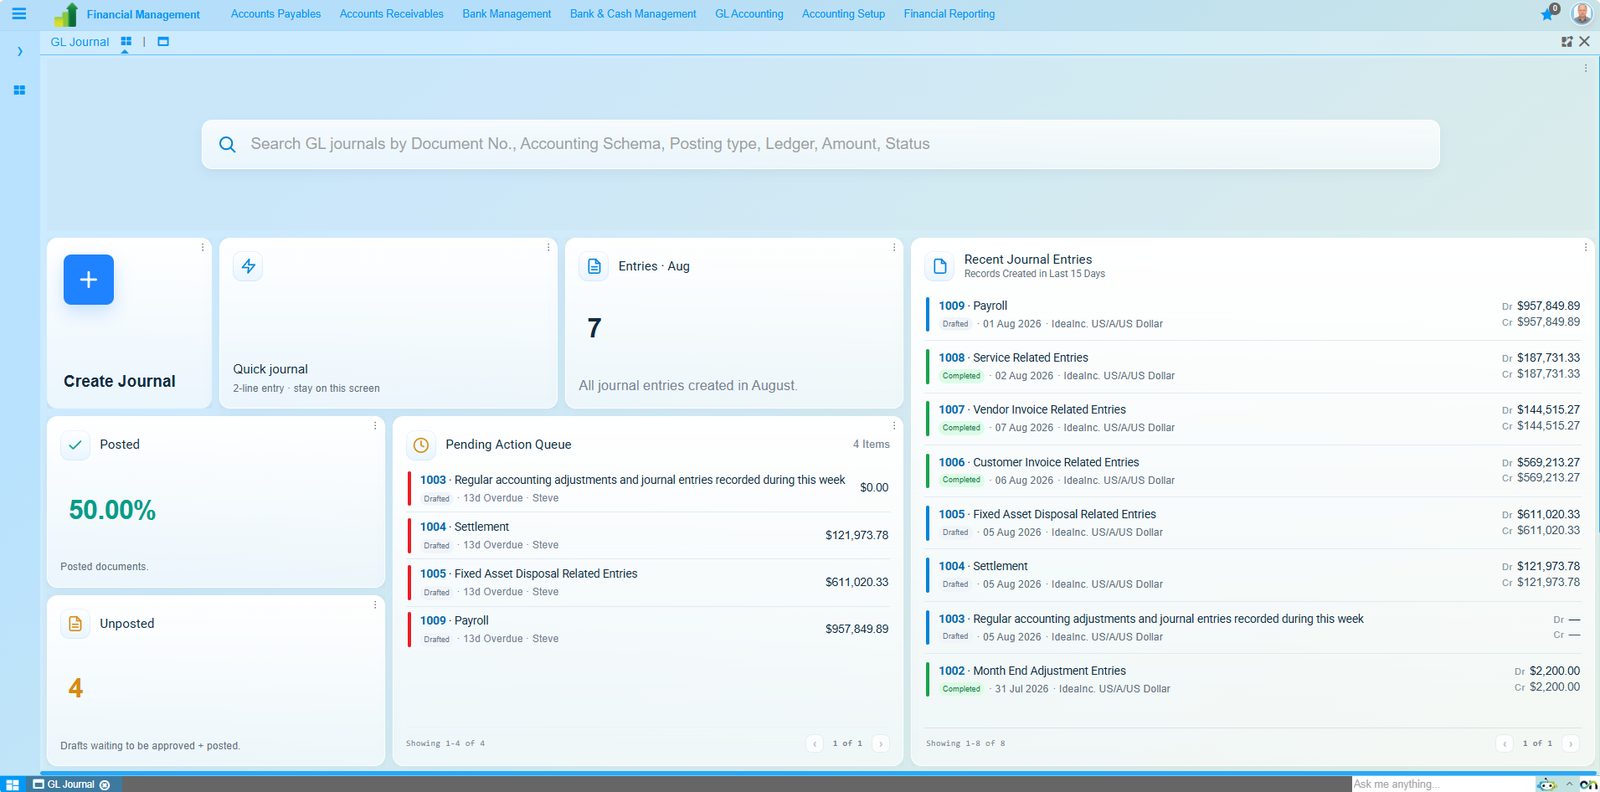Click the Quick journal lightning icon
Image resolution: width=1600 pixels, height=792 pixels.
click(248, 266)
